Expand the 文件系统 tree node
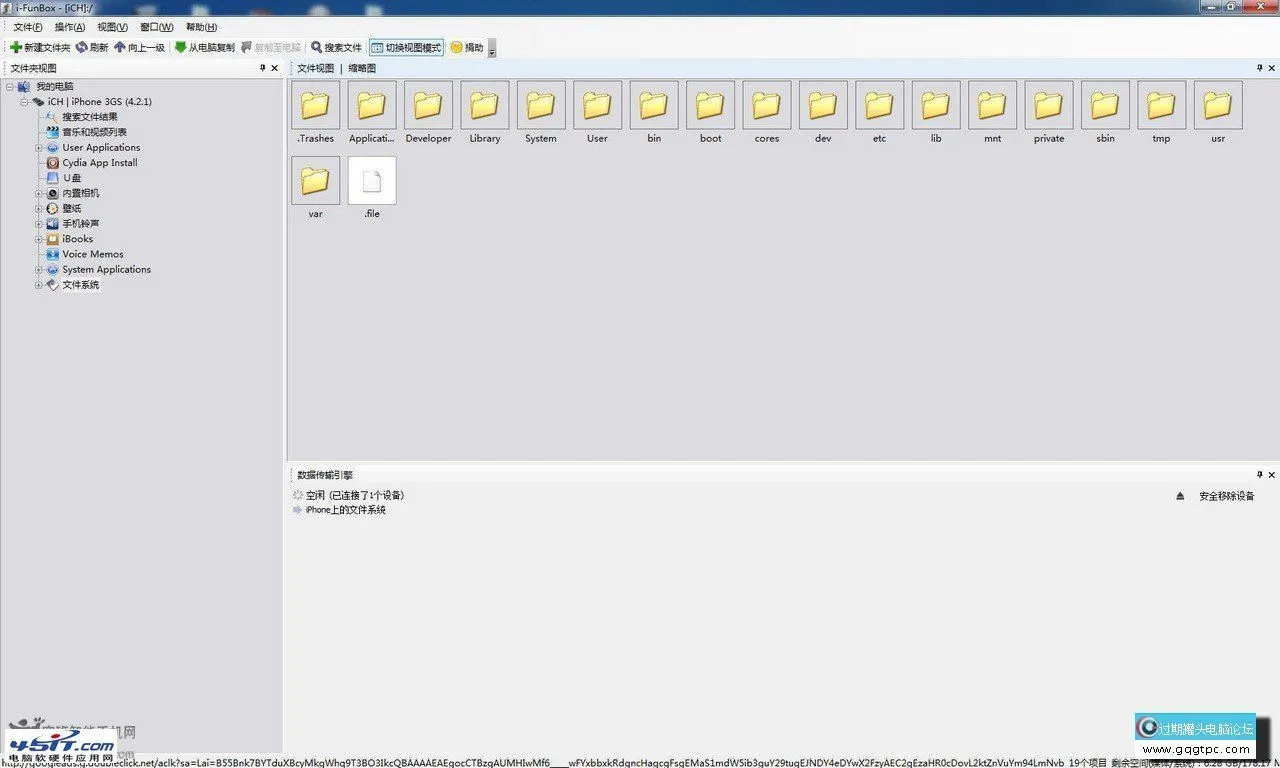The height and width of the screenshot is (768, 1280). (x=39, y=285)
